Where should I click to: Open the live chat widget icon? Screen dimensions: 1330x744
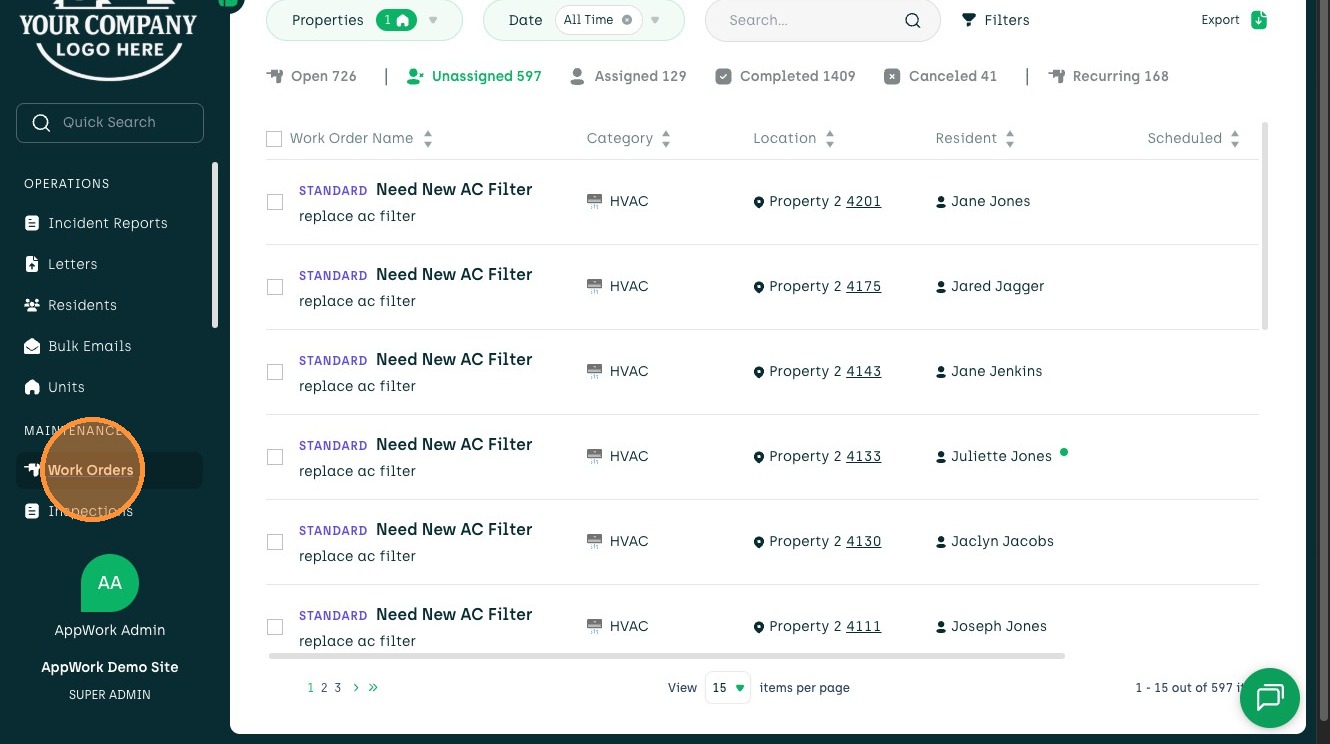[1270, 698]
